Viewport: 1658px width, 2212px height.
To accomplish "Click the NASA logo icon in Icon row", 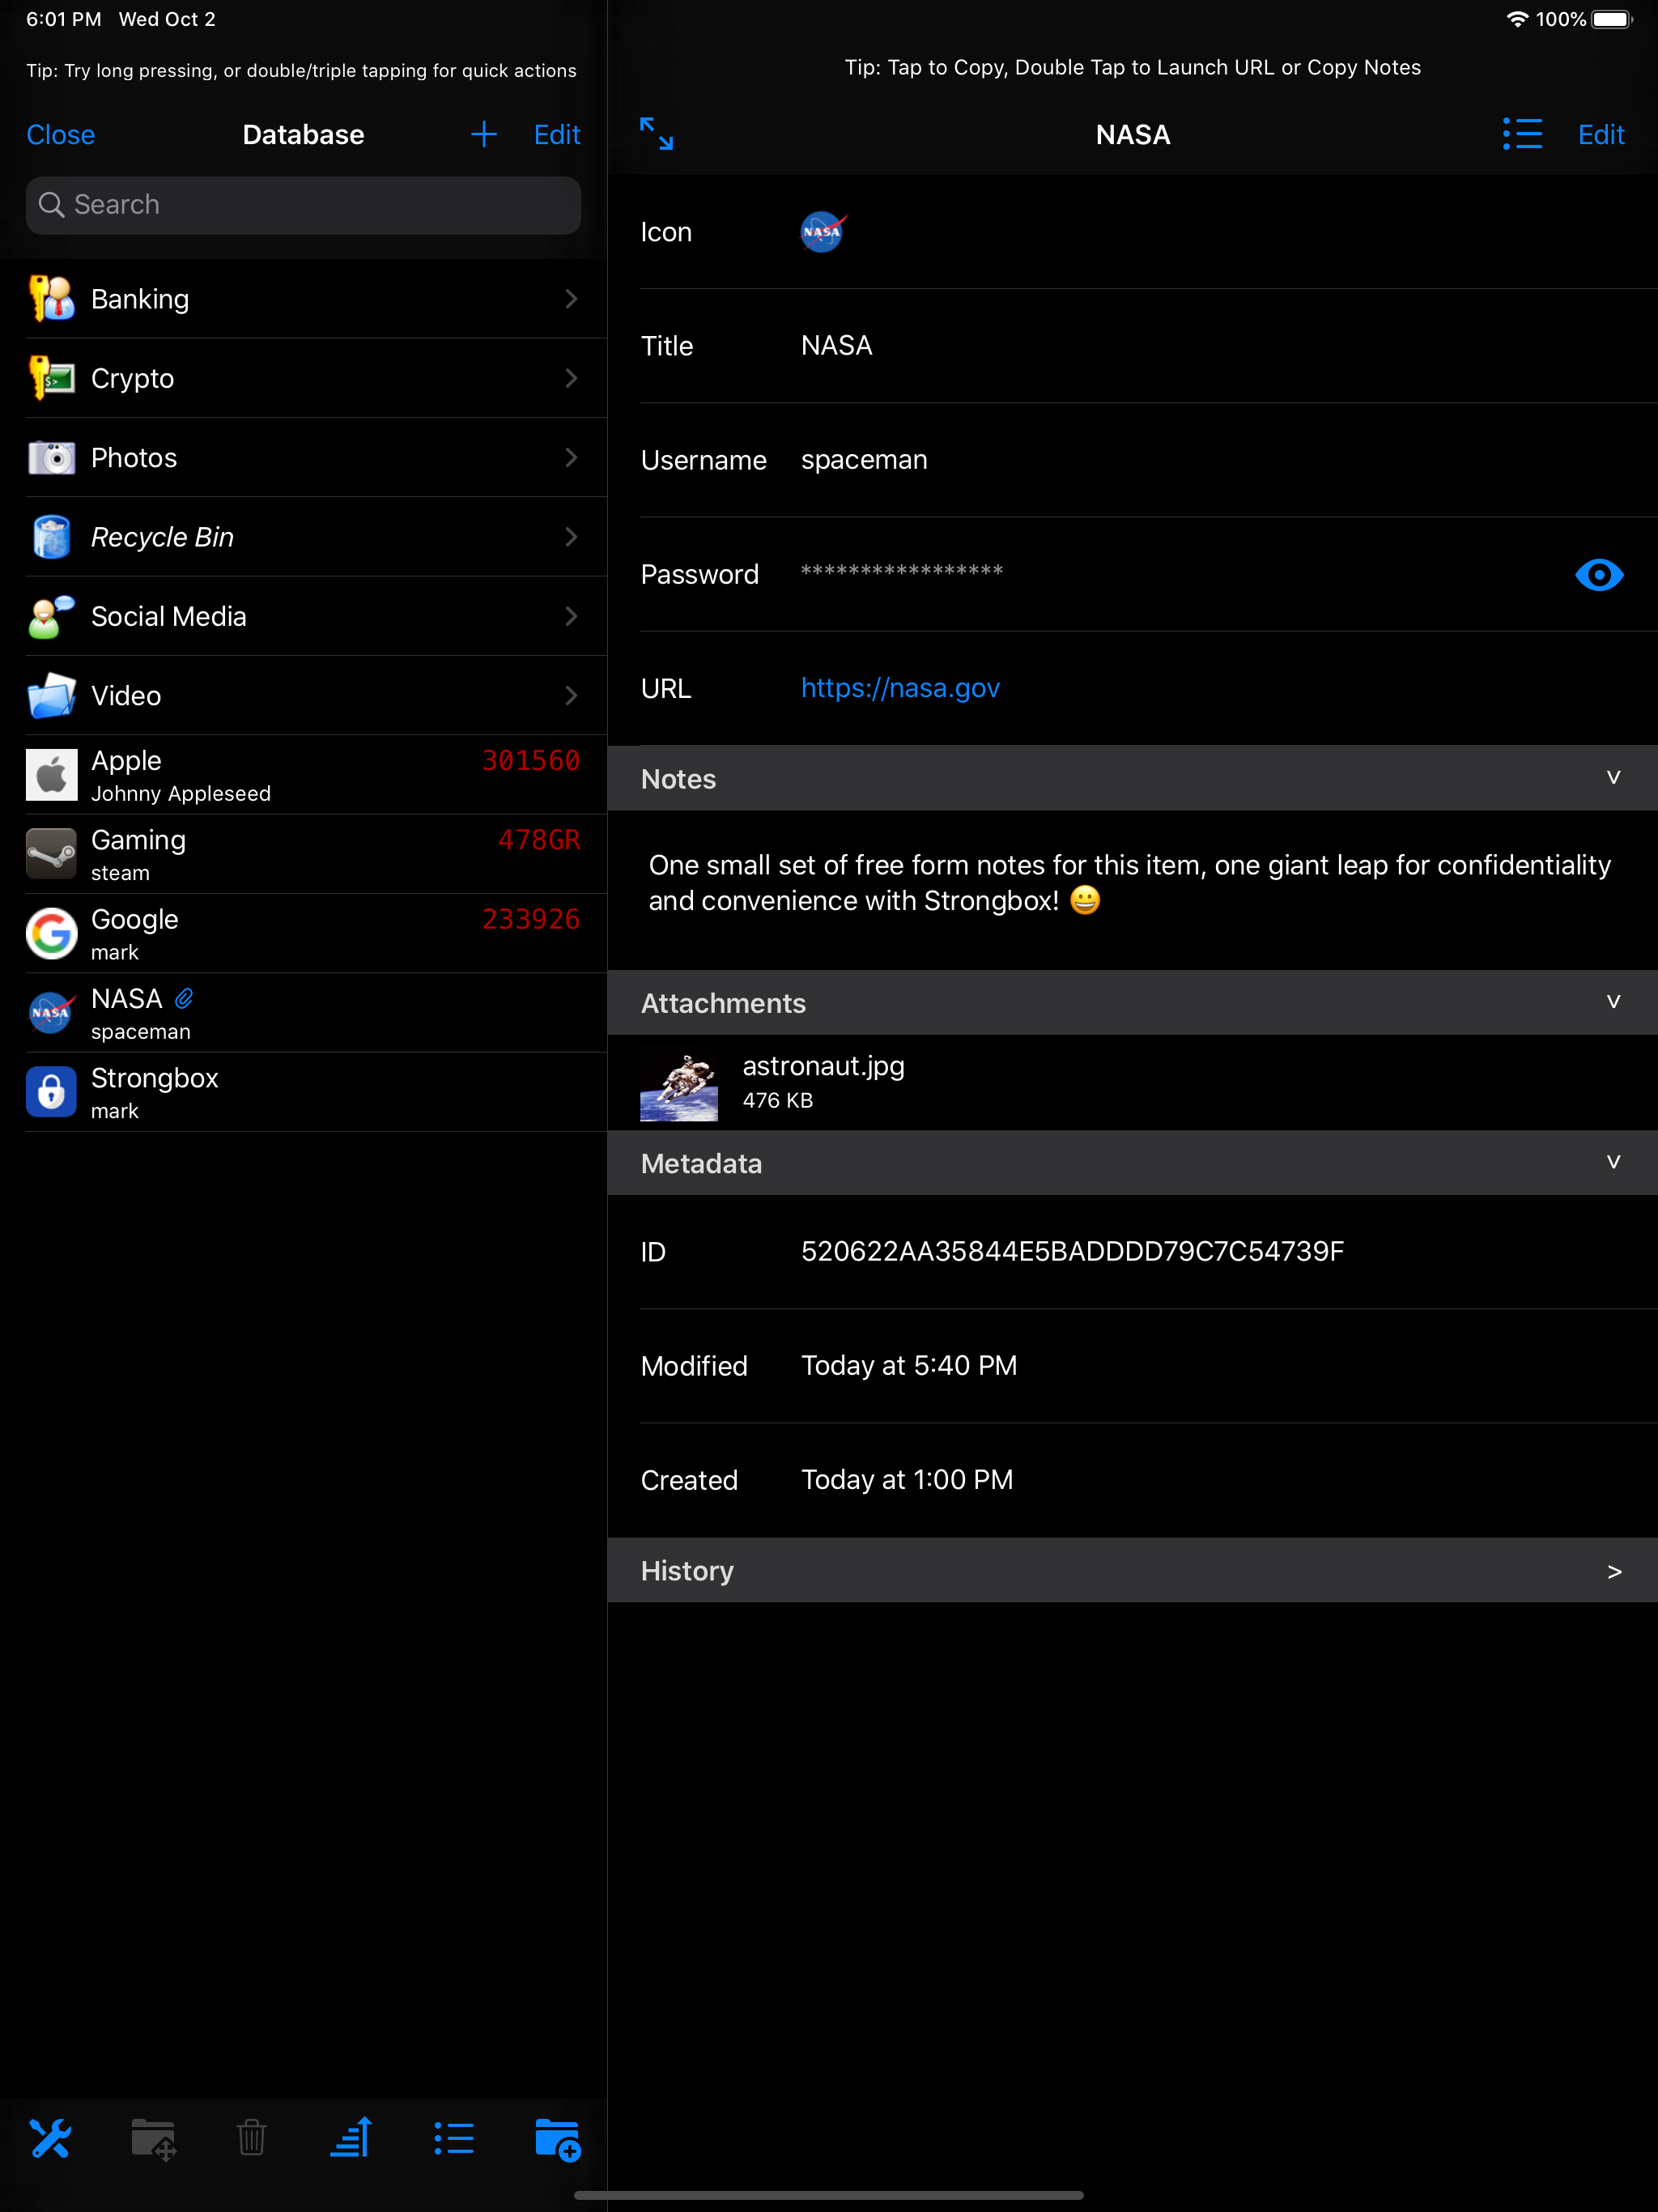I will coord(822,232).
